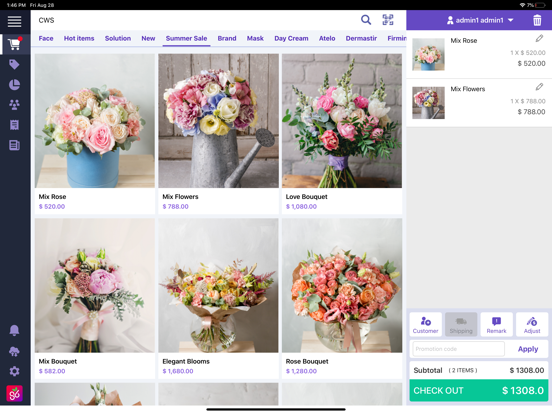The width and height of the screenshot is (552, 414).
Task: Add Rose Bouquet product photo to cart
Action: point(342,286)
